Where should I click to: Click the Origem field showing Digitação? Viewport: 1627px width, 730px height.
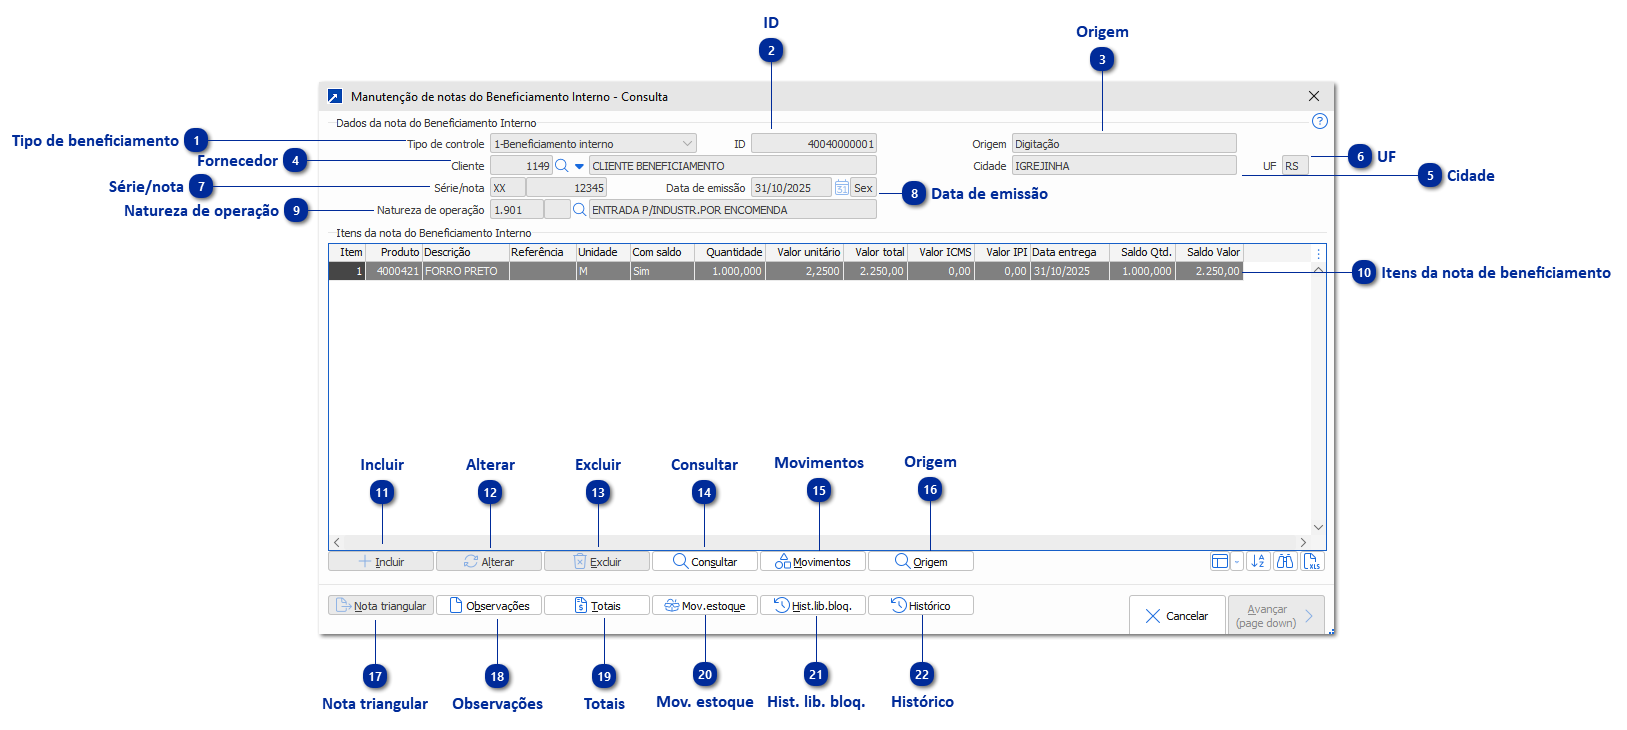[x=1124, y=144]
